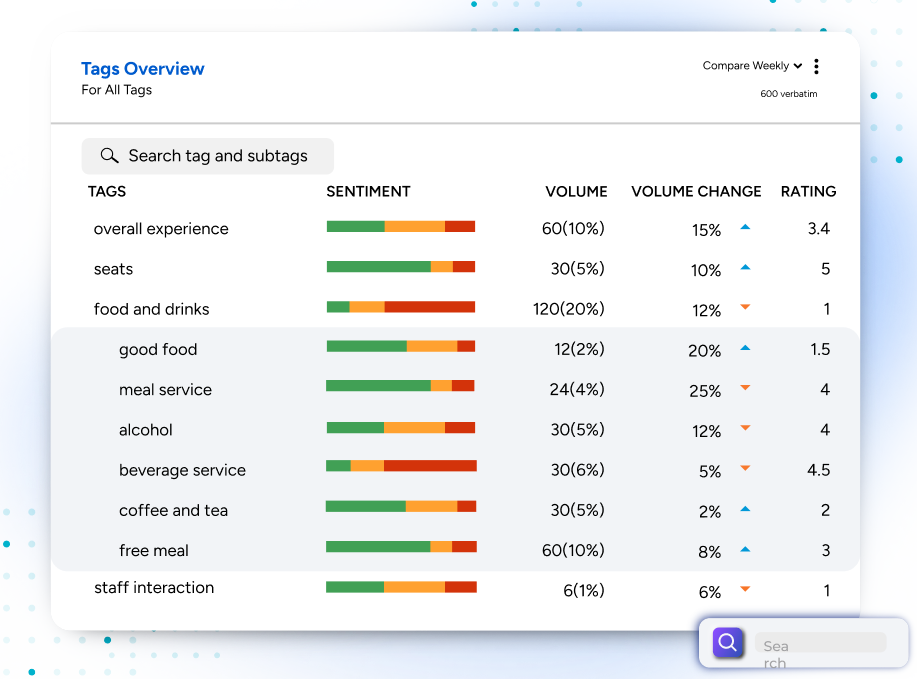Collapse the food and drinks subtag list
Image resolution: width=917 pixels, height=679 pixels.
pyautogui.click(x=153, y=309)
